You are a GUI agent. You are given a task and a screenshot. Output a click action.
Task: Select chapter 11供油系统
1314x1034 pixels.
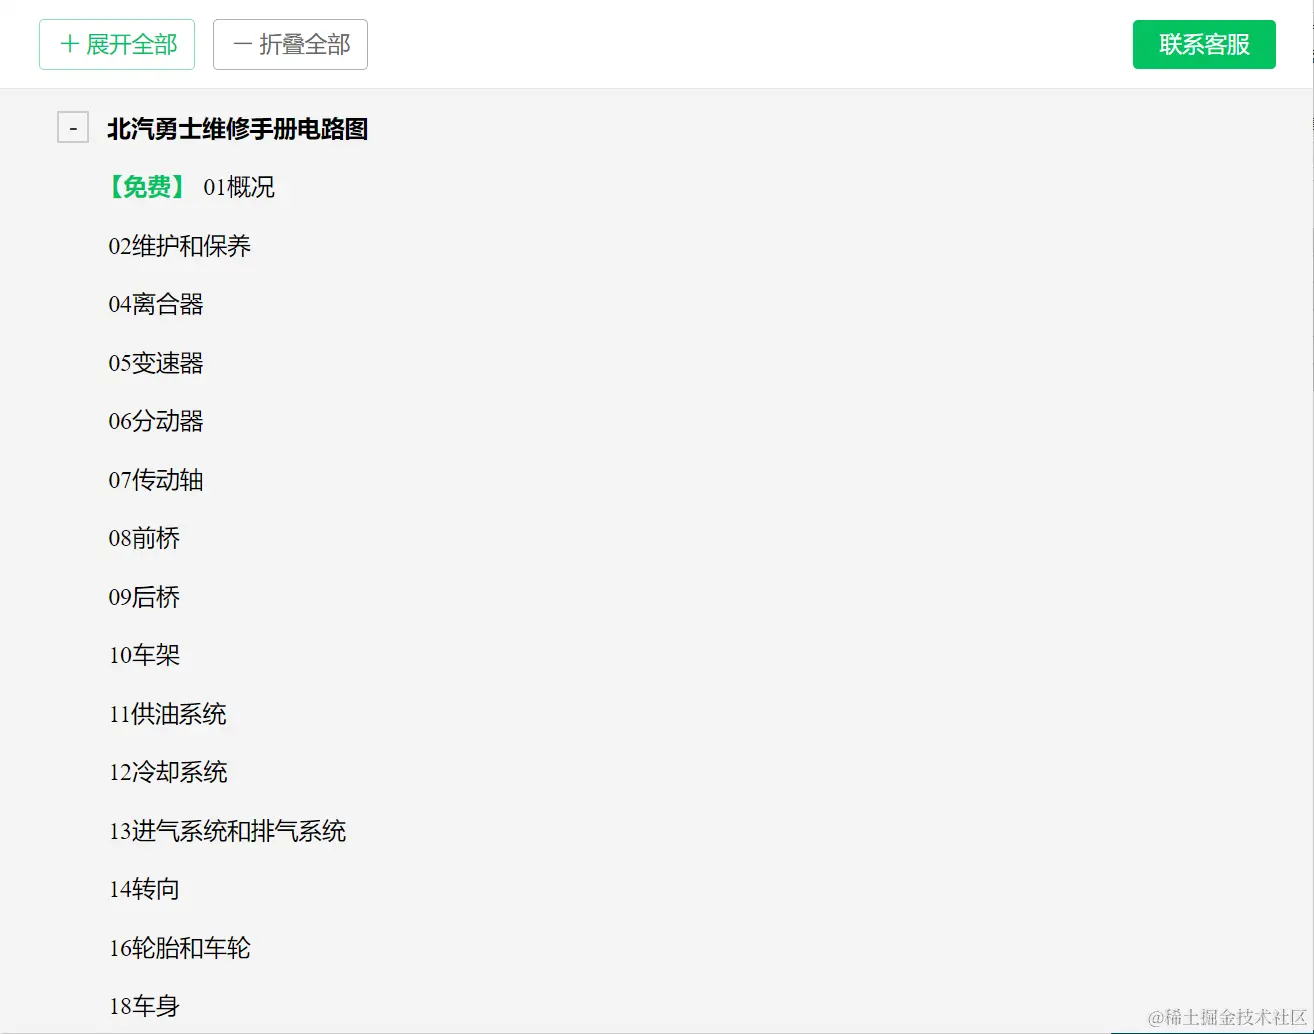pos(167,714)
